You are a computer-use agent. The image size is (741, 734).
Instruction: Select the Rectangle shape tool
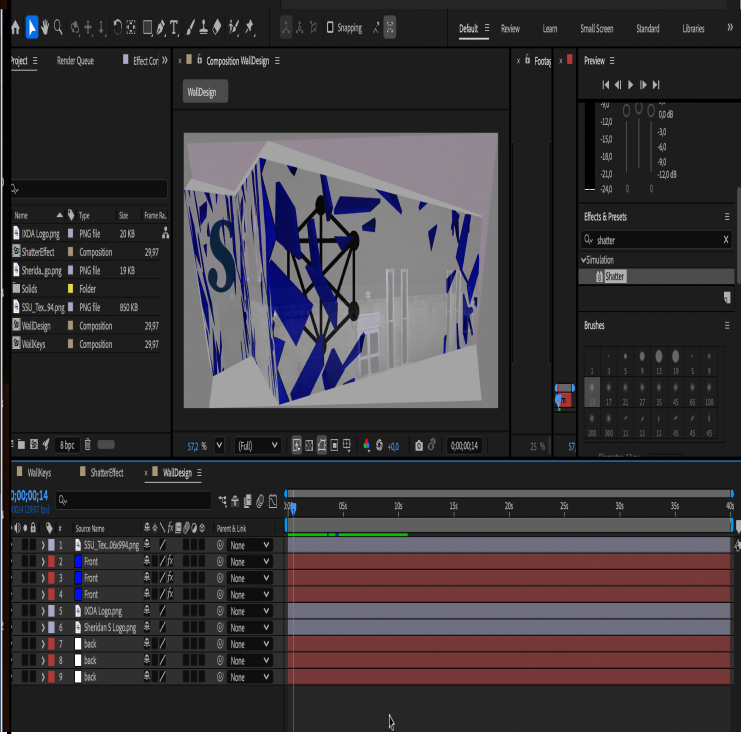[x=147, y=28]
